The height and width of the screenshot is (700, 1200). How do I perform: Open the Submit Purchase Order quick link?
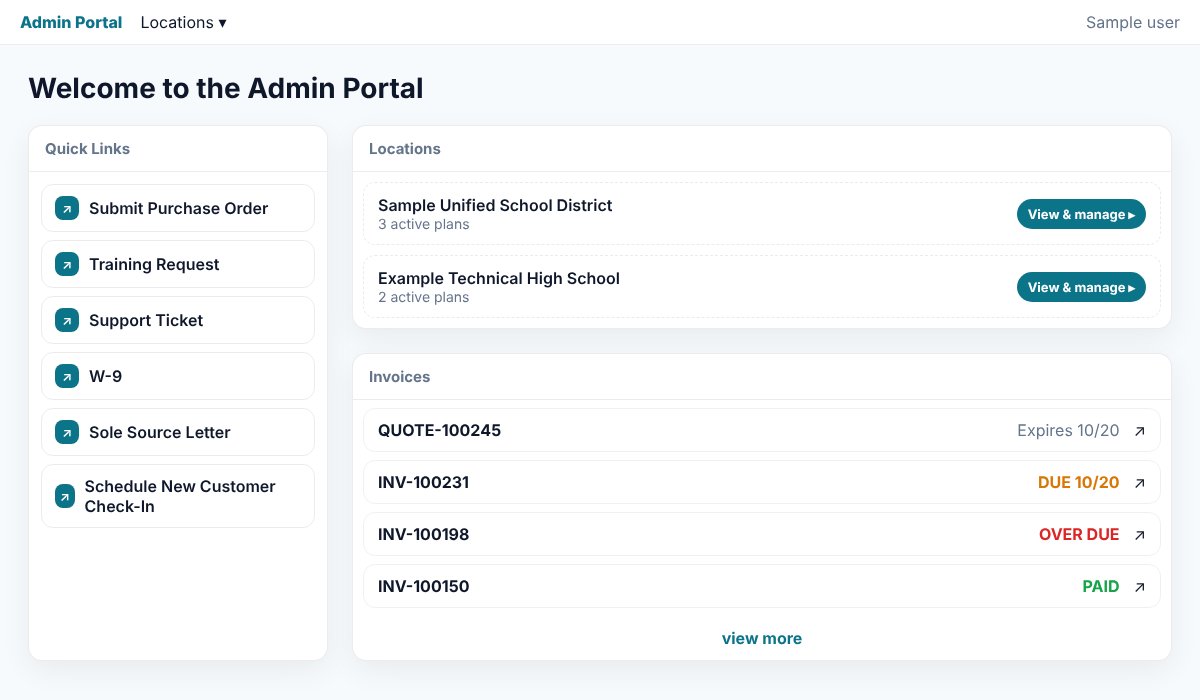(x=178, y=208)
